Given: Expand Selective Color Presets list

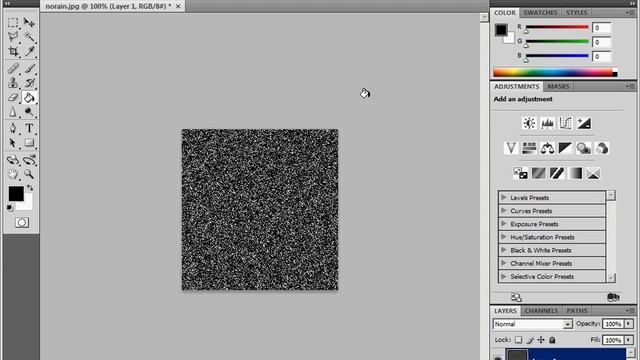Looking at the screenshot, I should click(x=504, y=276).
